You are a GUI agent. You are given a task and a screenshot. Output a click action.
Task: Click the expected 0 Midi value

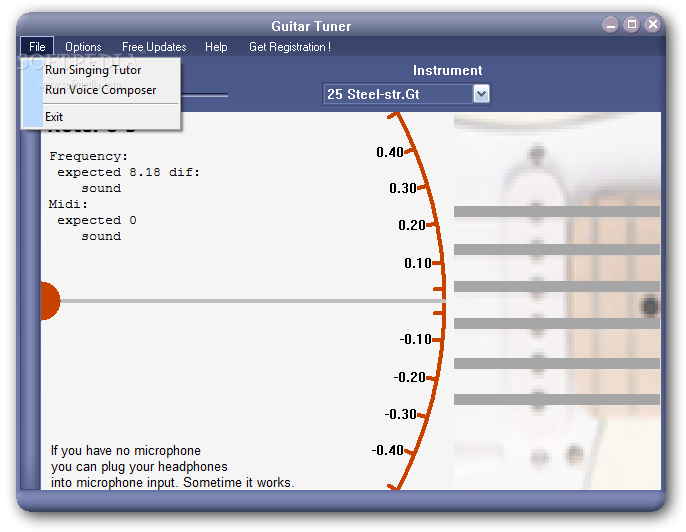97,220
